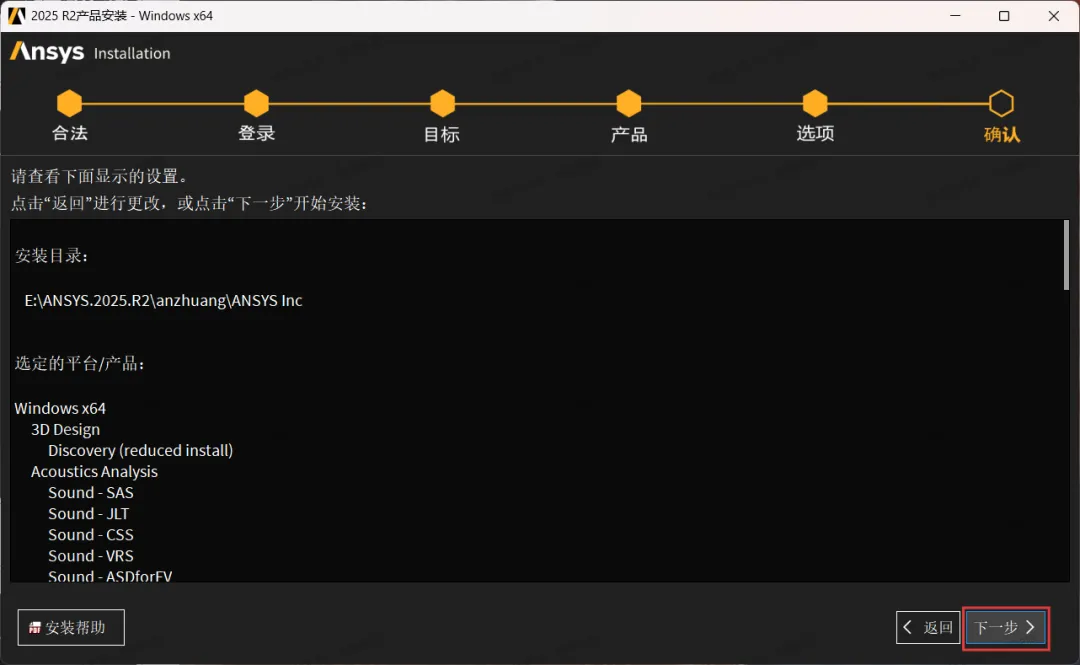Click the 产品 step hexagon icon
The height and width of the screenshot is (665, 1080).
coord(629,103)
